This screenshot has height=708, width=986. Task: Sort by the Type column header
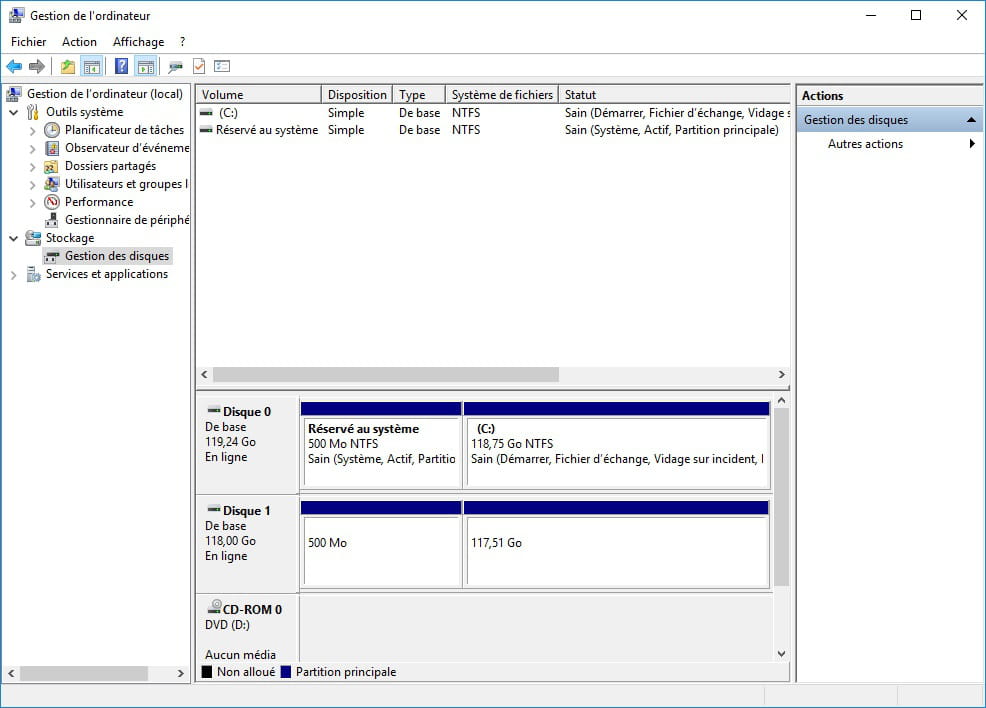(x=419, y=94)
